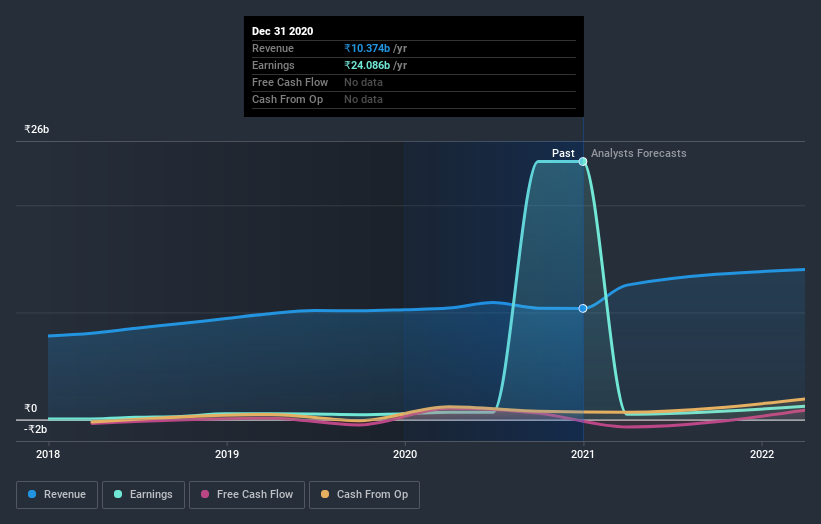The image size is (821, 524).
Task: Toggle the Cash From Op legend button
Action: [364, 495]
